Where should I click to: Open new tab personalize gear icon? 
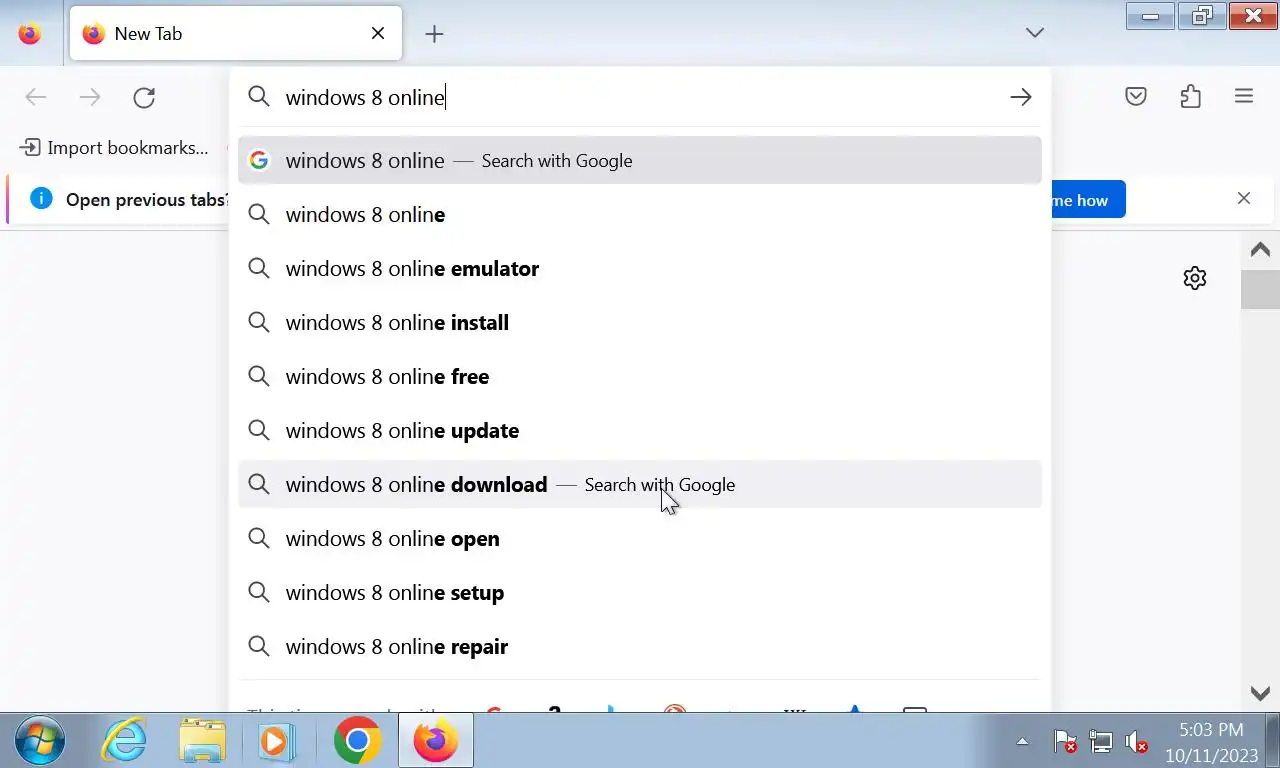click(x=1195, y=278)
